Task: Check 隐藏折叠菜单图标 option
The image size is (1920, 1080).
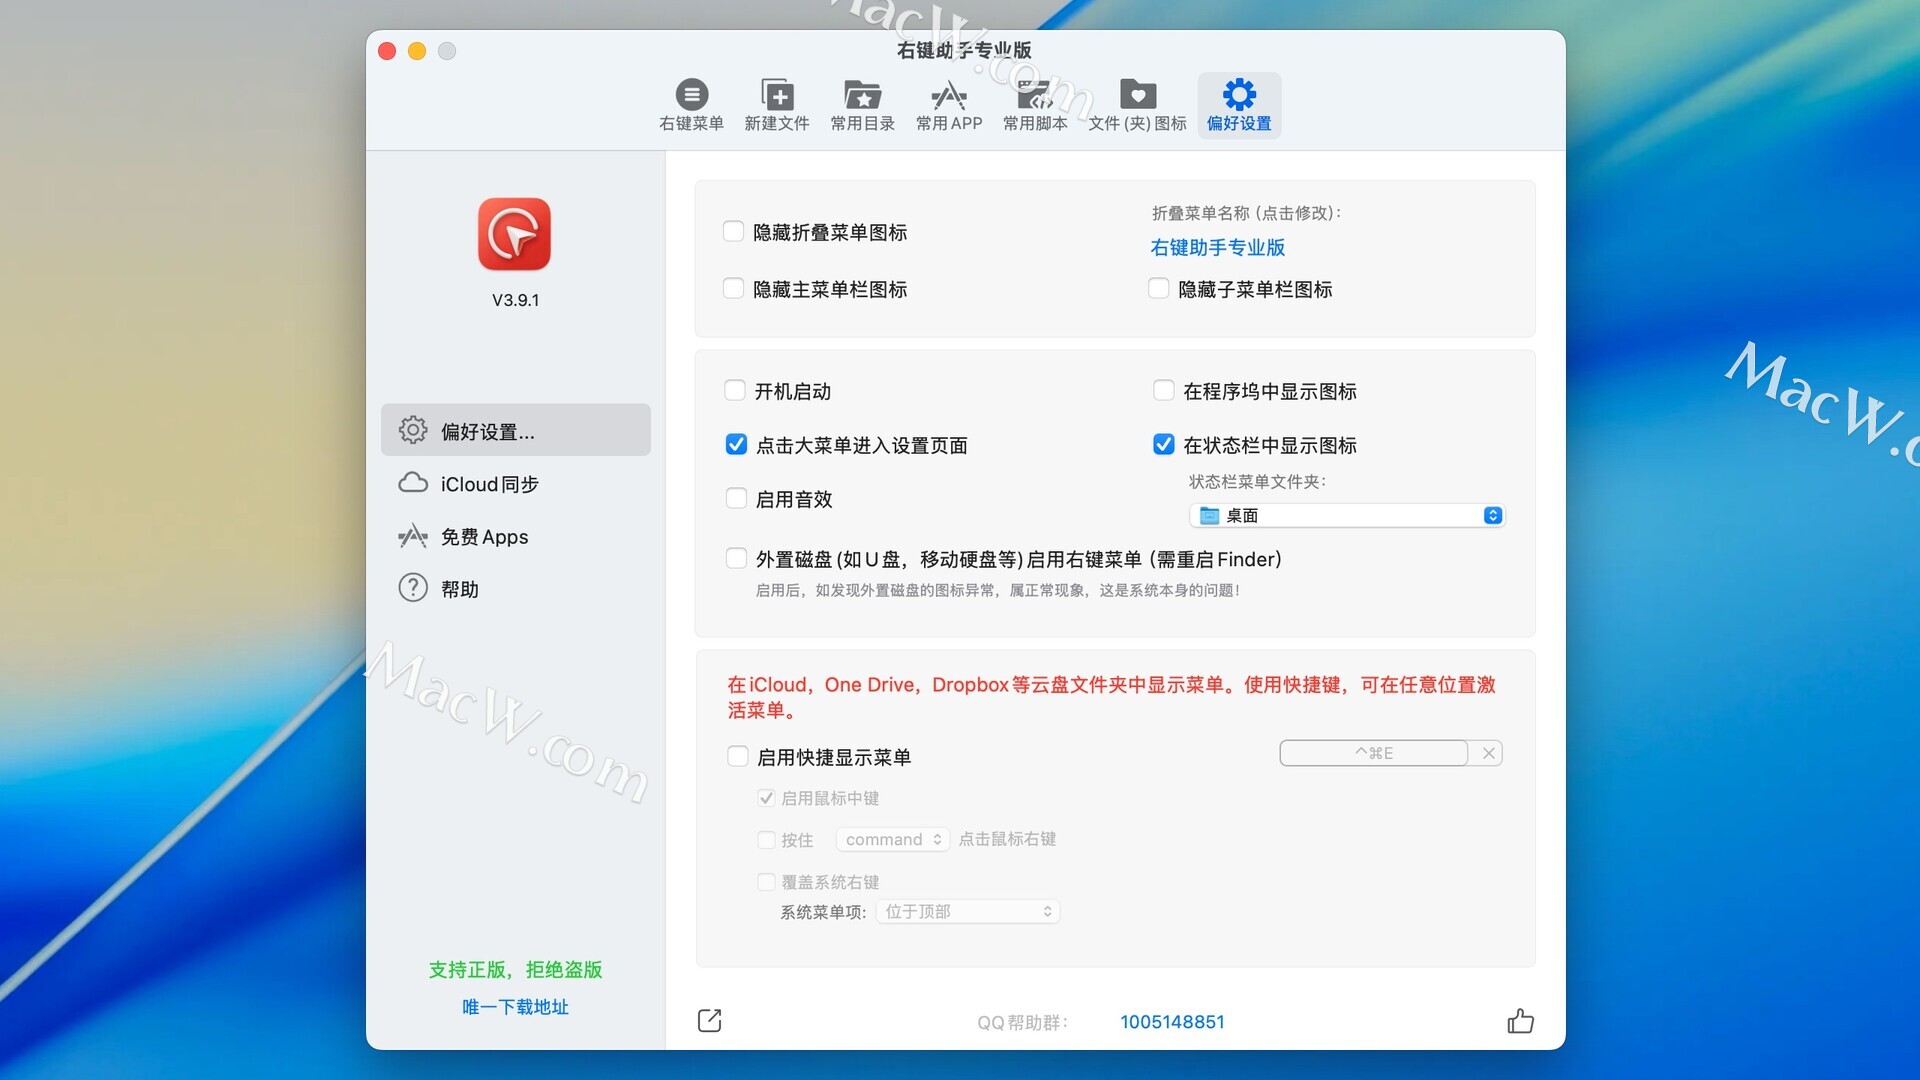Action: click(733, 232)
